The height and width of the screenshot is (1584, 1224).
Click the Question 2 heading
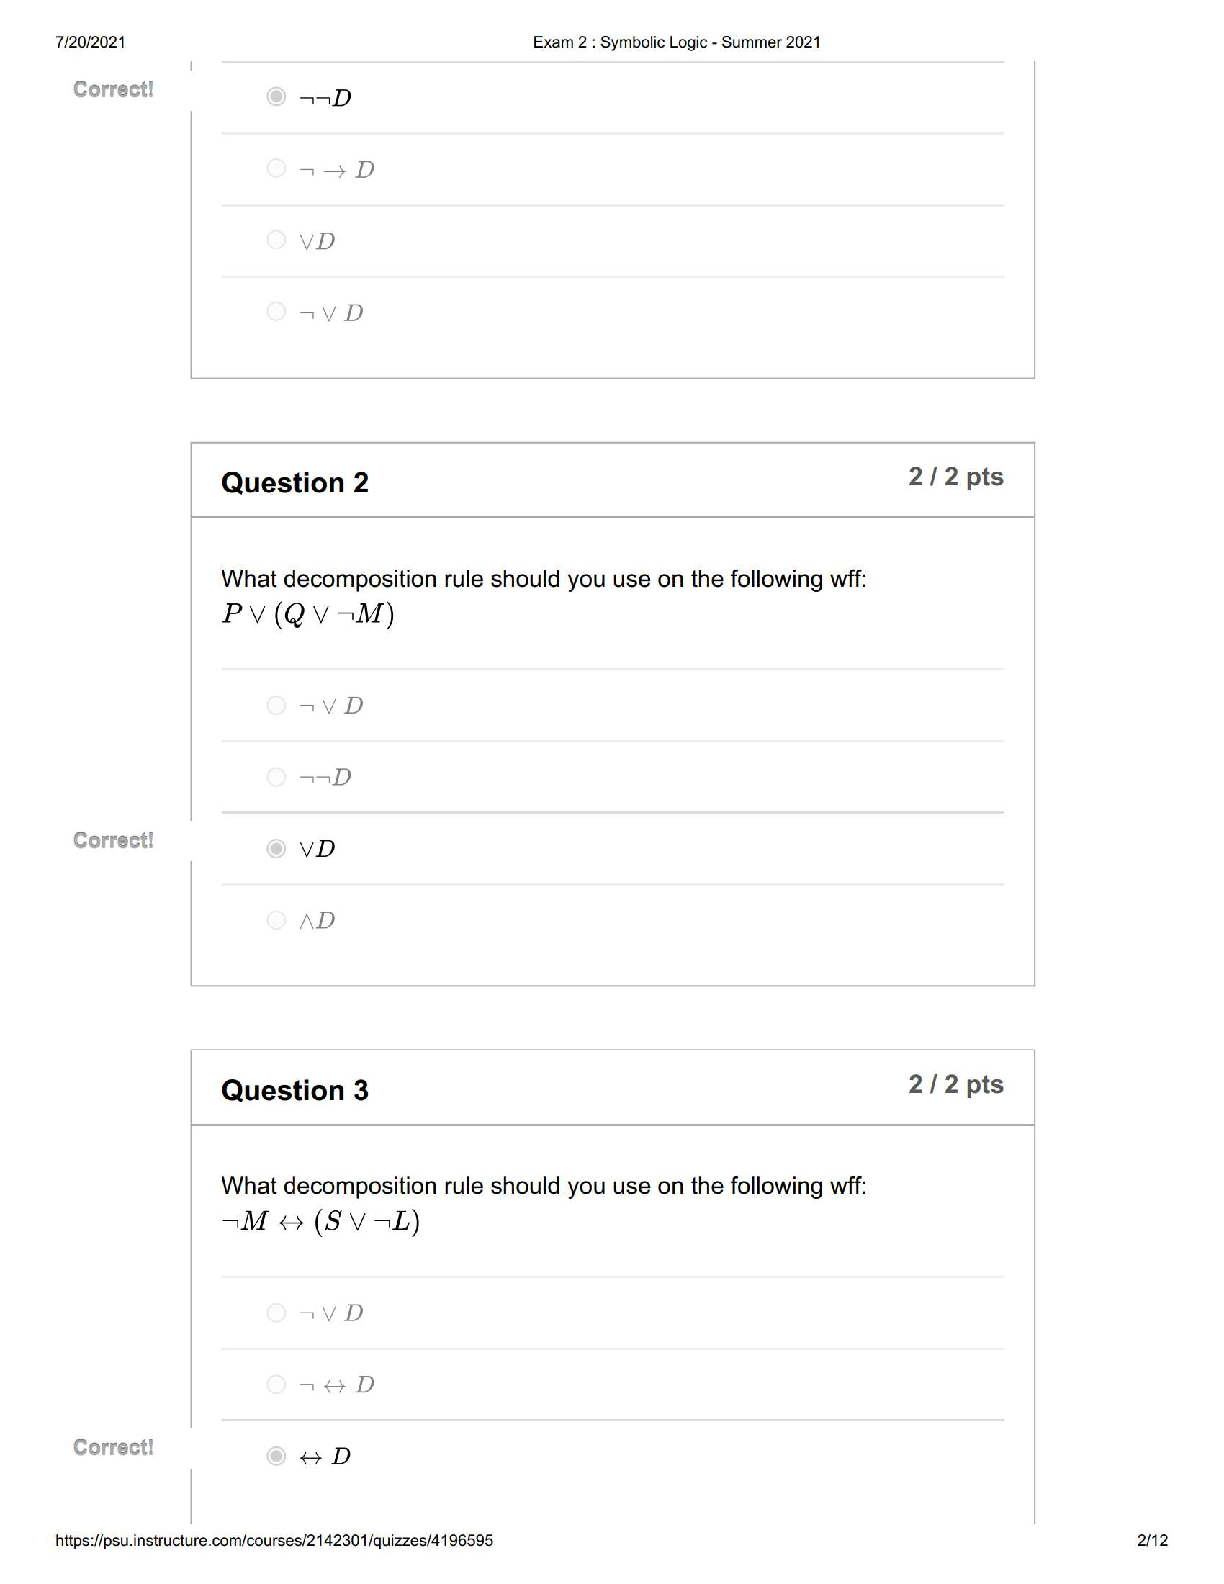point(295,483)
